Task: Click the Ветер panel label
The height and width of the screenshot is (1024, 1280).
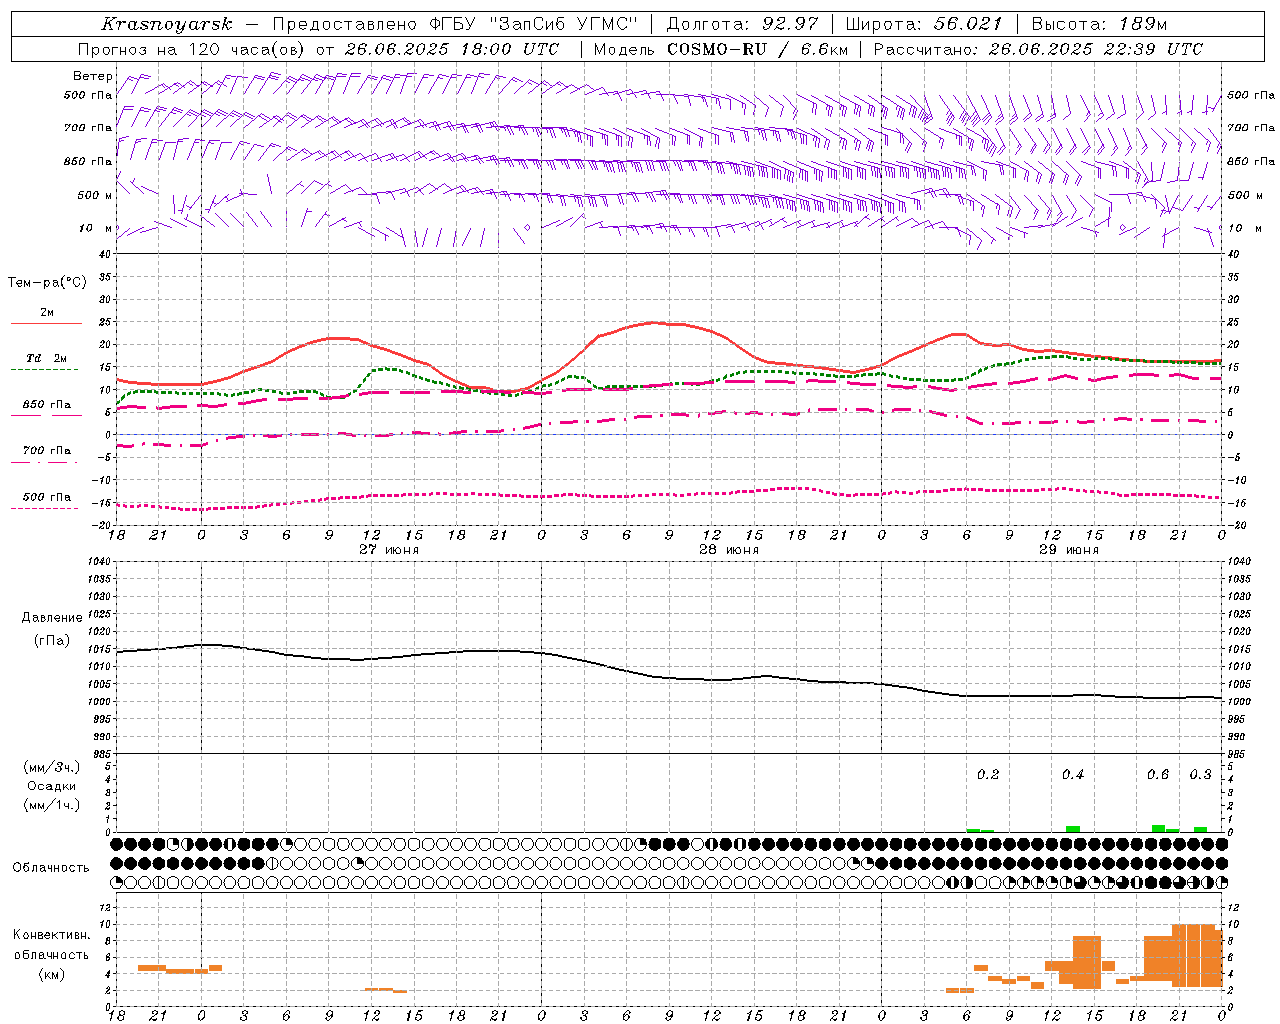Action: (92, 76)
